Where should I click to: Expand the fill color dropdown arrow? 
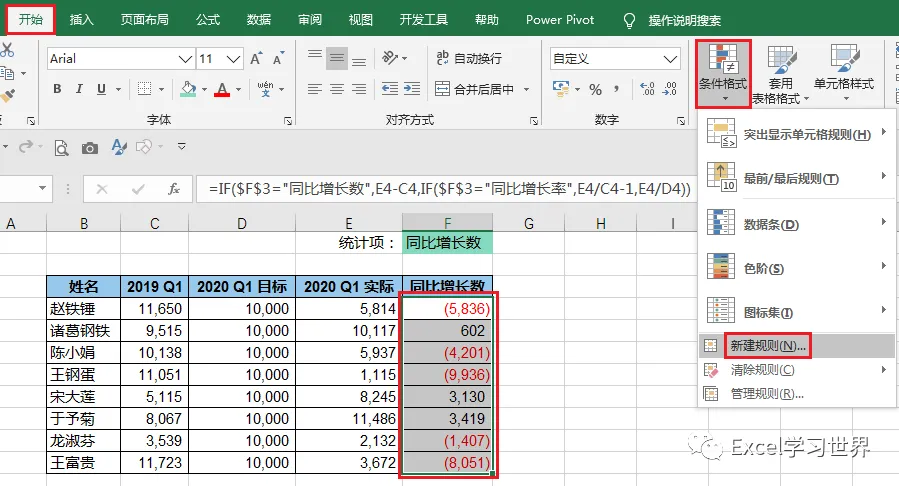(x=204, y=89)
